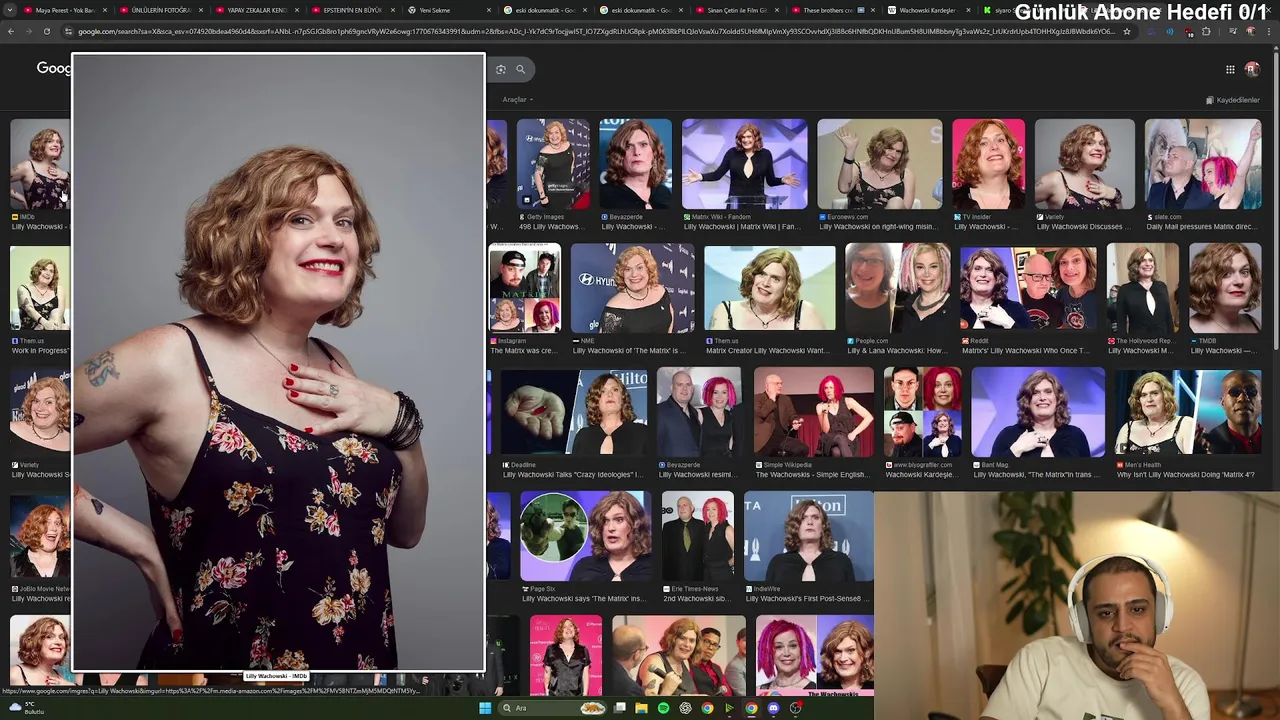Expand the 'Araçlar' tools dropdown
Viewport: 1280px width, 720px height.
(517, 100)
